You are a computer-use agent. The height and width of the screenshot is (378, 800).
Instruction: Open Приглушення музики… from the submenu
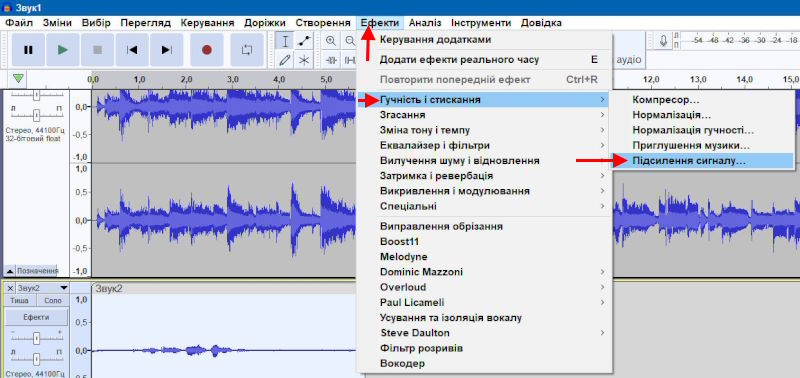coord(703,146)
